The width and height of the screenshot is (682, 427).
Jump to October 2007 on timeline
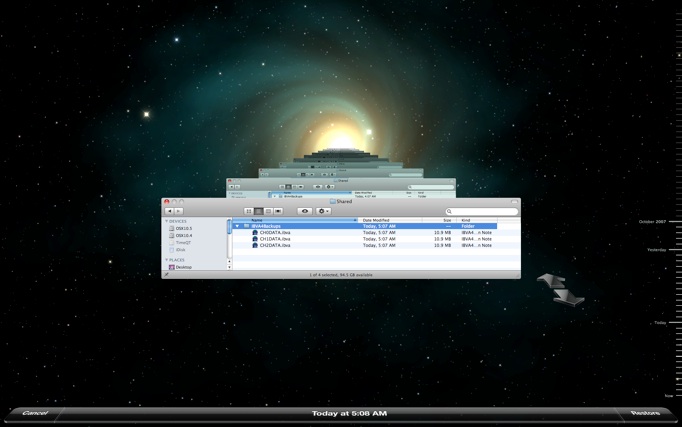click(x=652, y=222)
